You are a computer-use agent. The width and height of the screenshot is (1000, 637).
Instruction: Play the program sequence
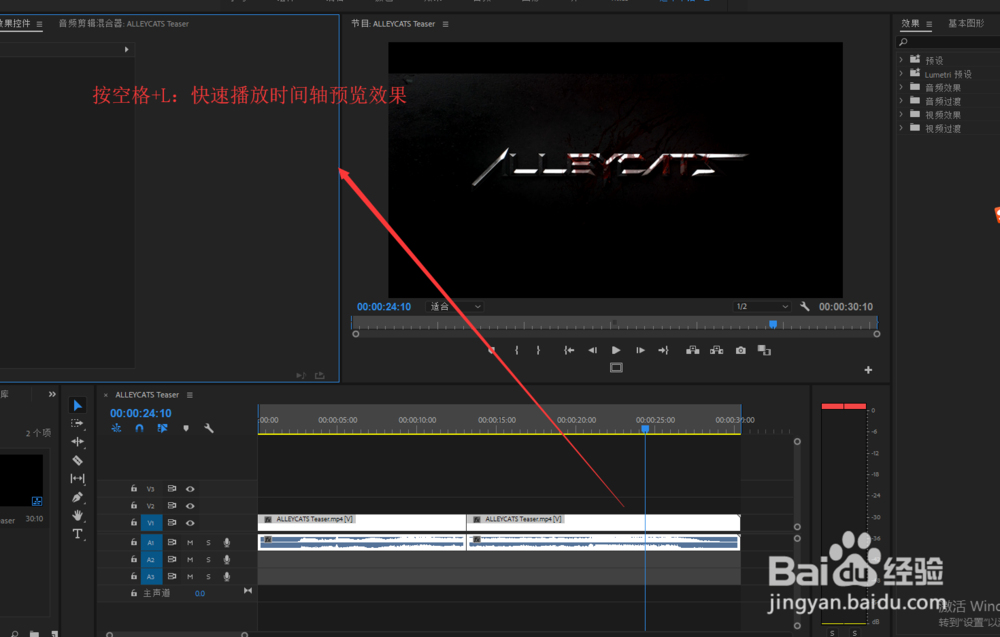[615, 350]
